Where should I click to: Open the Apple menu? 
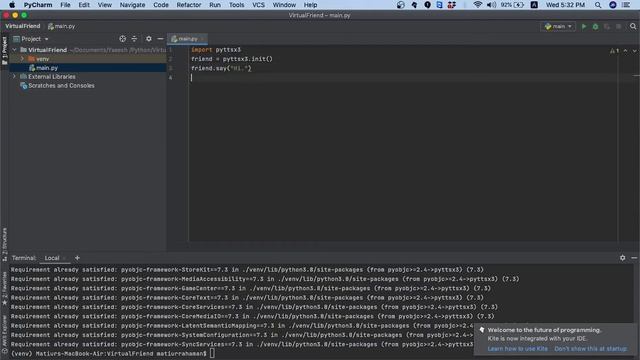click(x=12, y=5)
